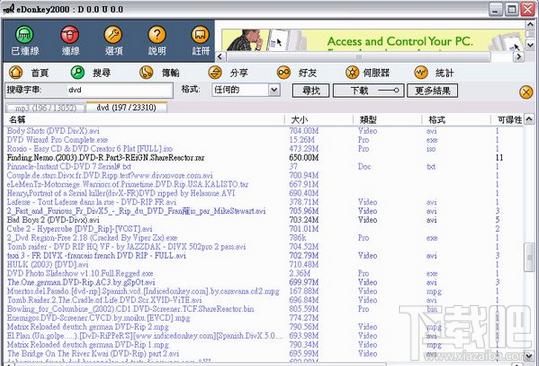Image resolution: width=539 pixels, height=366 pixels.
Task: Click the ad banner right scroll arrow
Action: pyautogui.click(x=518, y=57)
